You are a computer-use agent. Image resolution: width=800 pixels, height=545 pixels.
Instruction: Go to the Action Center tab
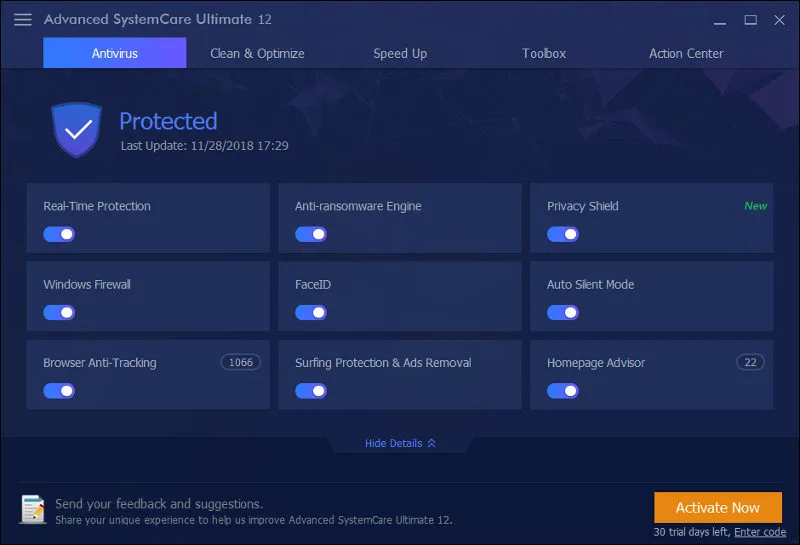686,53
